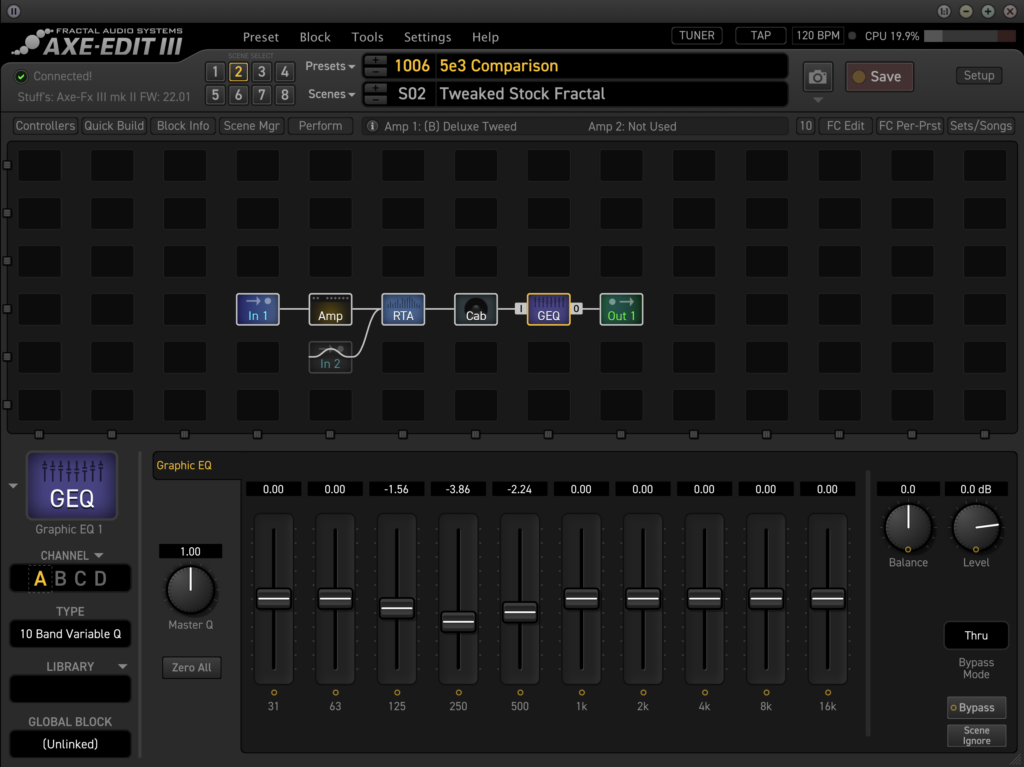Switch to scene 5
This screenshot has height=767, width=1024.
[x=215, y=95]
